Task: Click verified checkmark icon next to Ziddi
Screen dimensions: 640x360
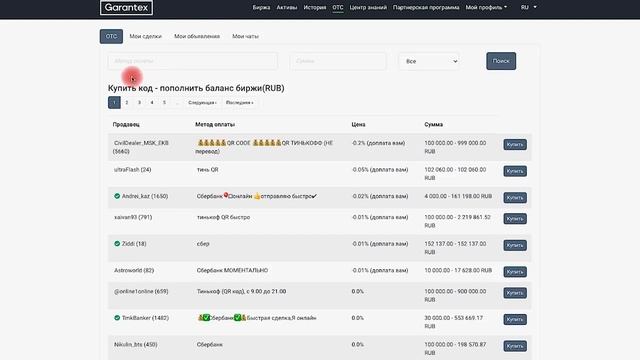Action: 117,244
